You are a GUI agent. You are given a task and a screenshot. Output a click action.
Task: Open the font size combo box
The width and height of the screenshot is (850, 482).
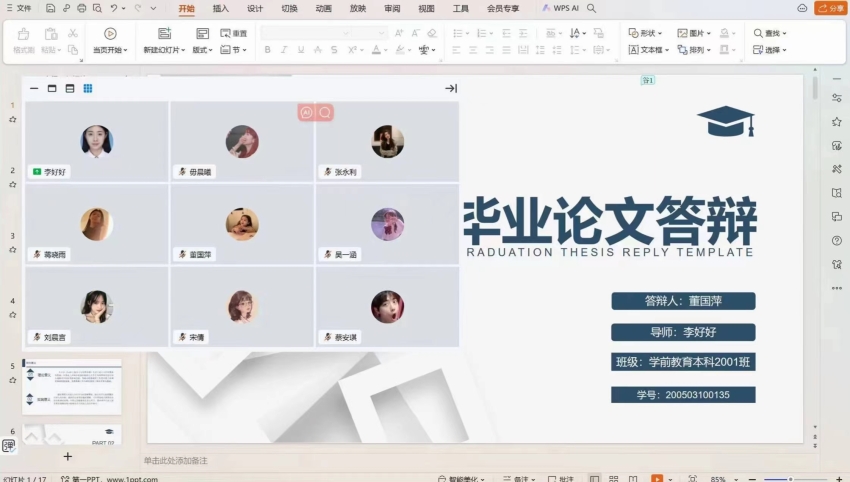point(371,33)
